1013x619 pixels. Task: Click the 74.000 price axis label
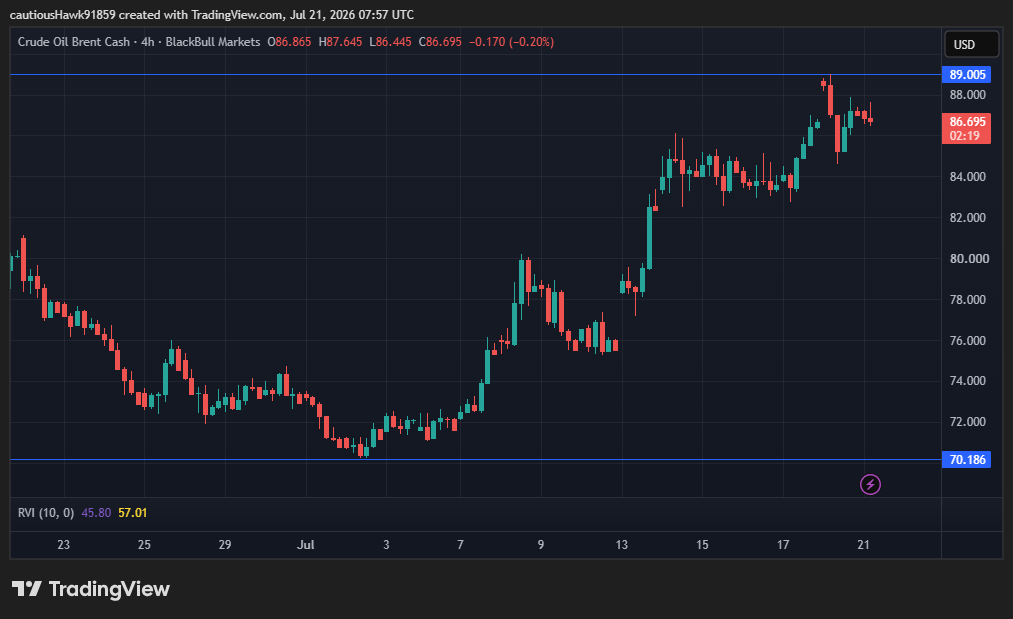point(967,381)
